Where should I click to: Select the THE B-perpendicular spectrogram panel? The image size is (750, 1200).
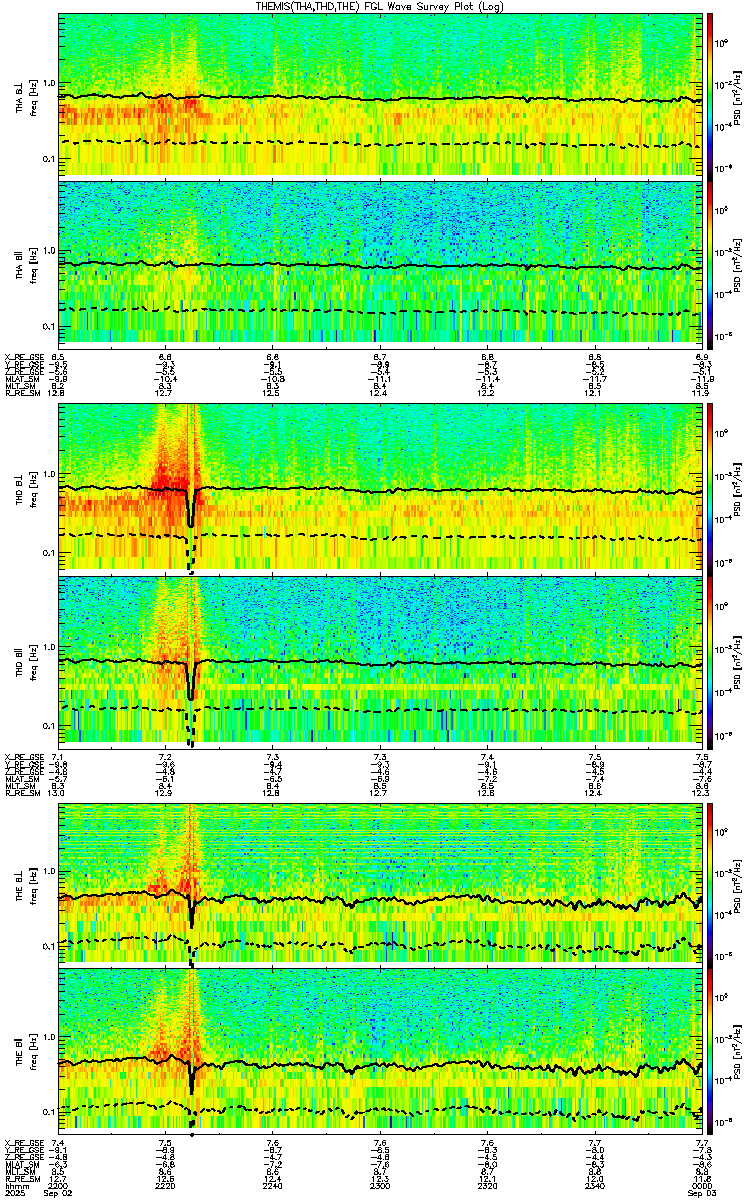380,883
